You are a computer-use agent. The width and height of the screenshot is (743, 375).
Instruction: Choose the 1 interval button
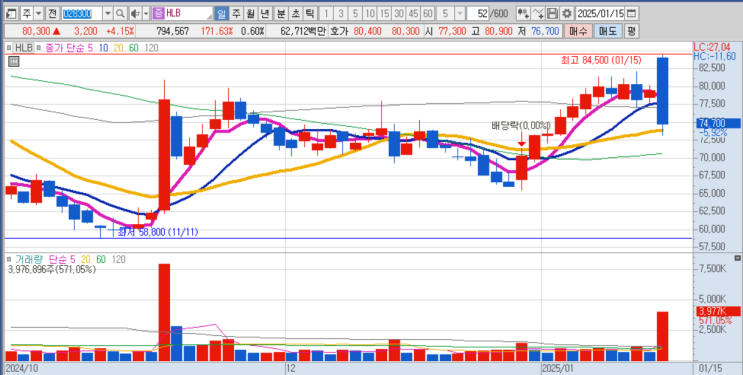point(327,13)
